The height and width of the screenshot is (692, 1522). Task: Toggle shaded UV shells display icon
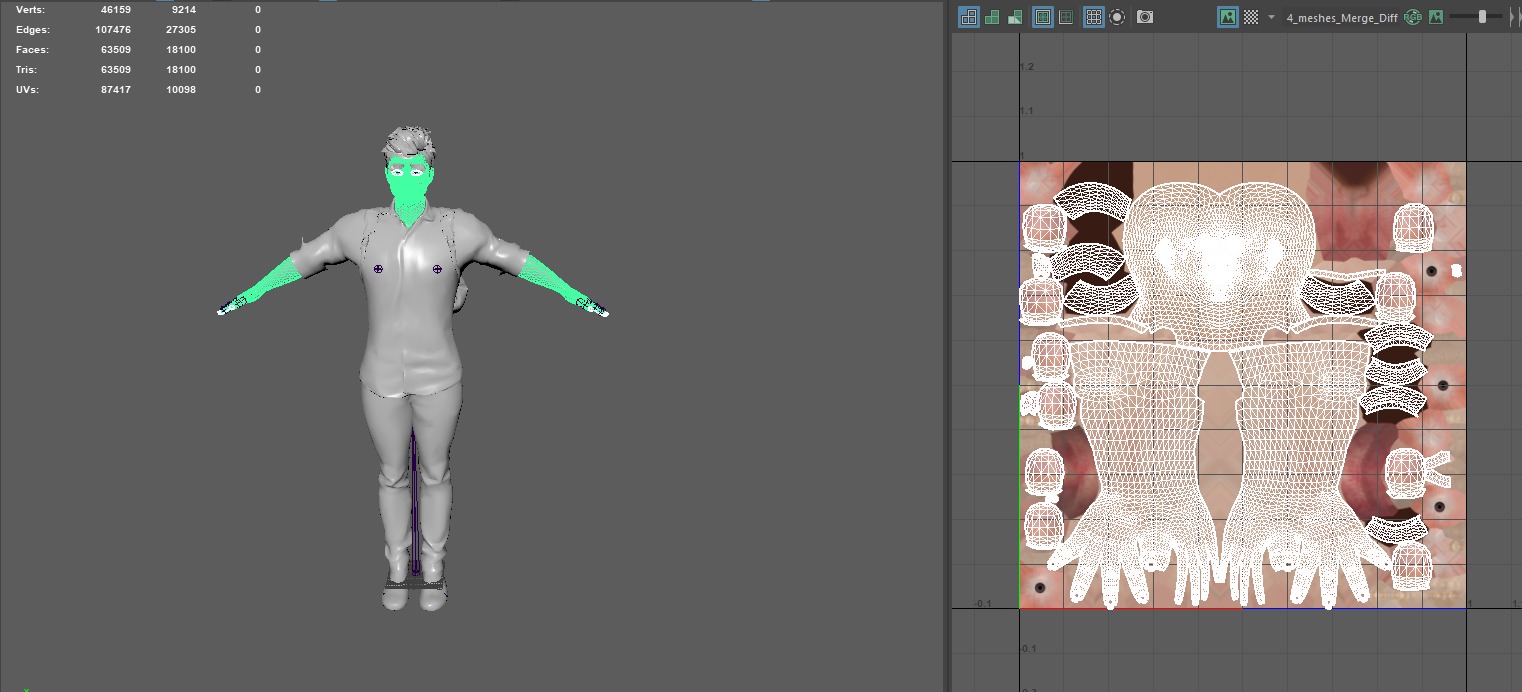tap(992, 17)
